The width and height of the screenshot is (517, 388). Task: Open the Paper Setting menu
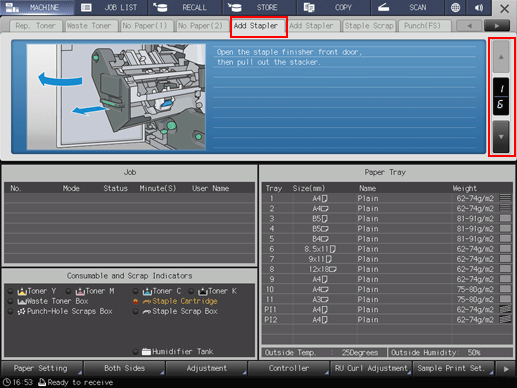(41, 368)
